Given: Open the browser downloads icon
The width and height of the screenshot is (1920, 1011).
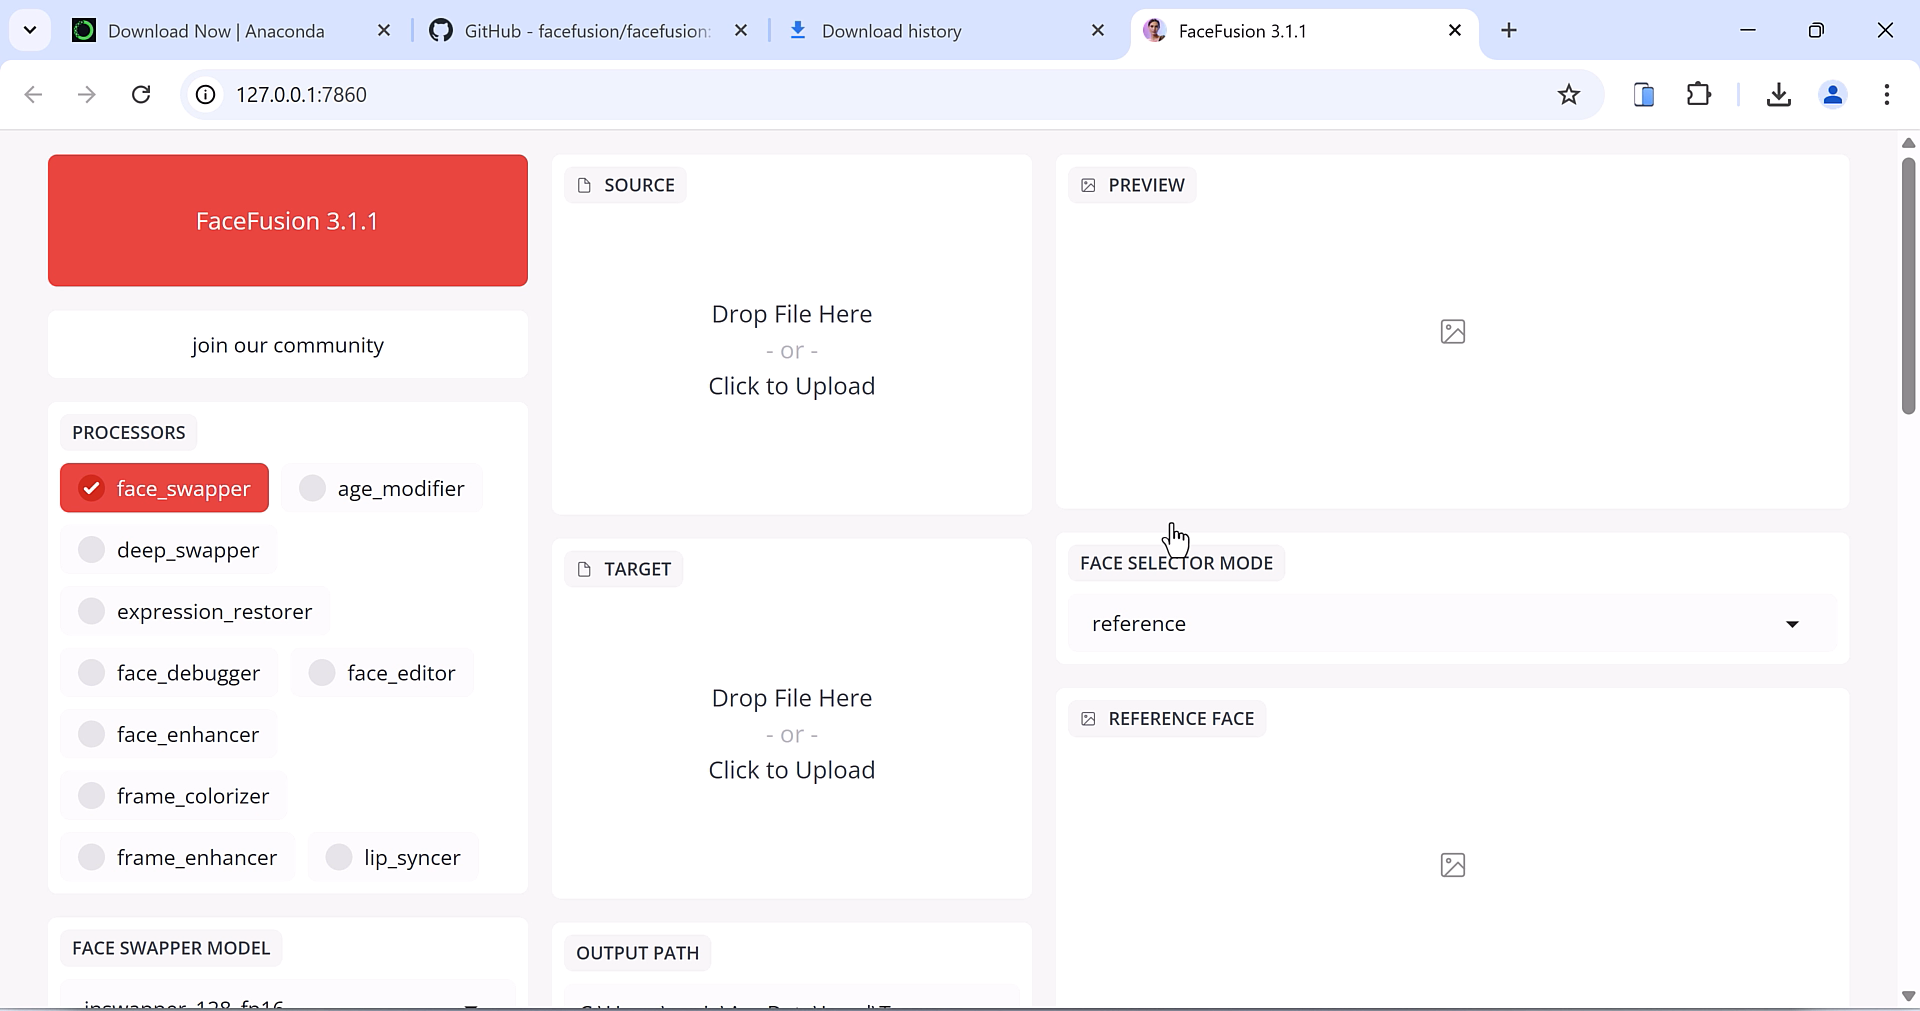Looking at the screenshot, I should point(1778,94).
